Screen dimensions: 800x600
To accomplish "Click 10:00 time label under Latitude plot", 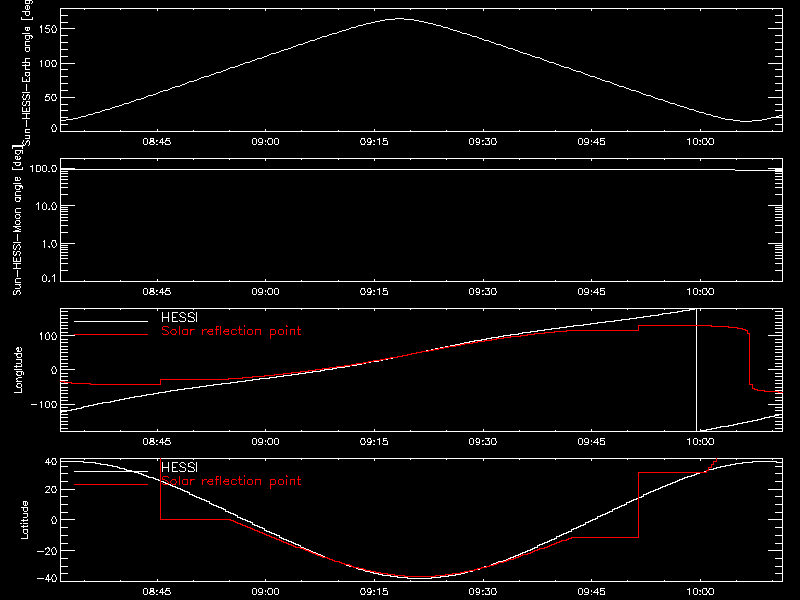I will [x=700, y=591].
